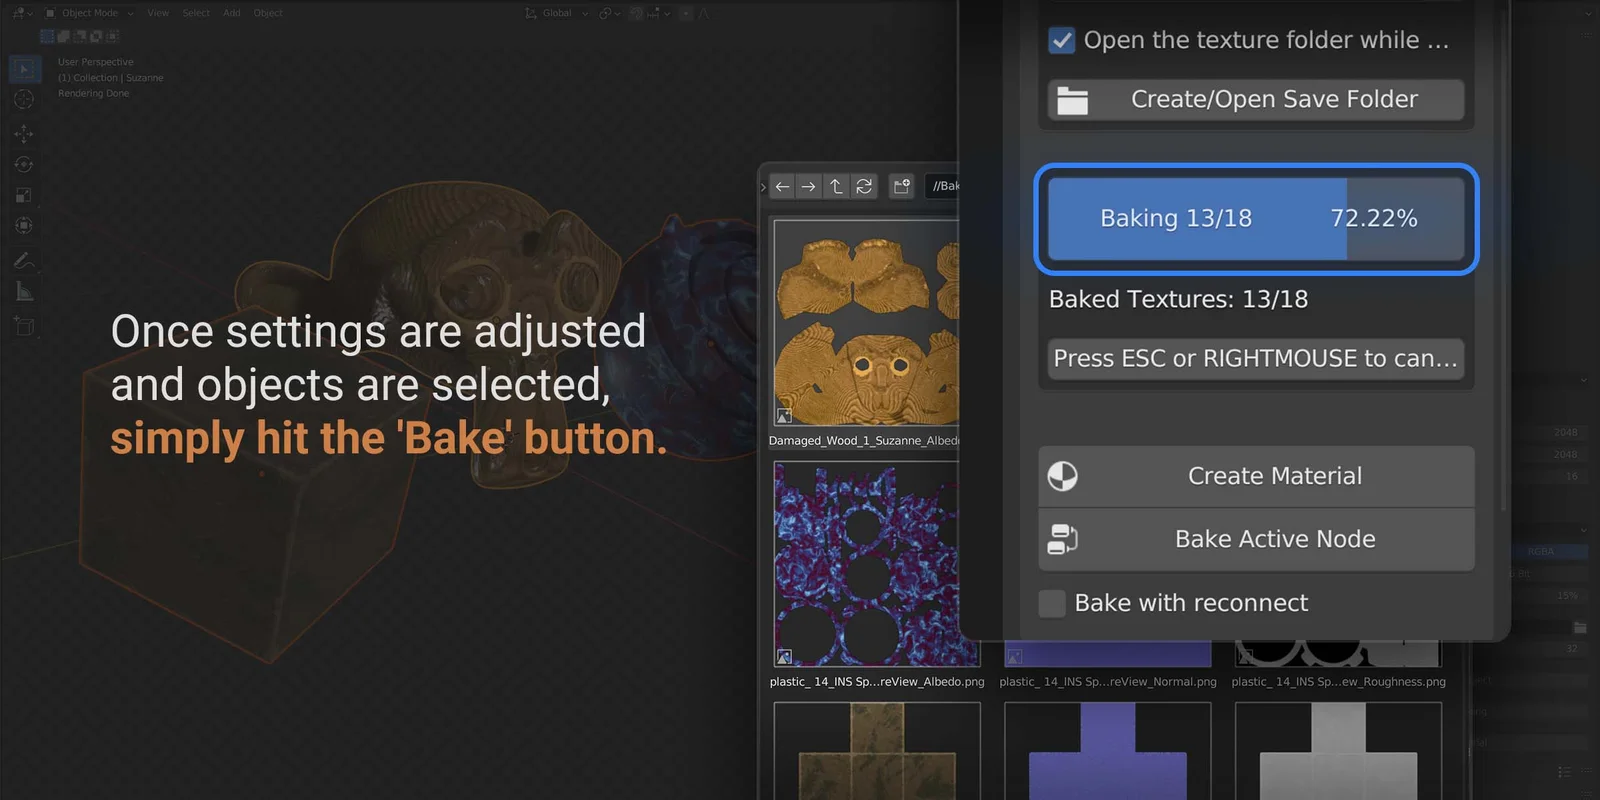Set selection mode to intersect
1600x800 pixels.
pyautogui.click(x=112, y=36)
